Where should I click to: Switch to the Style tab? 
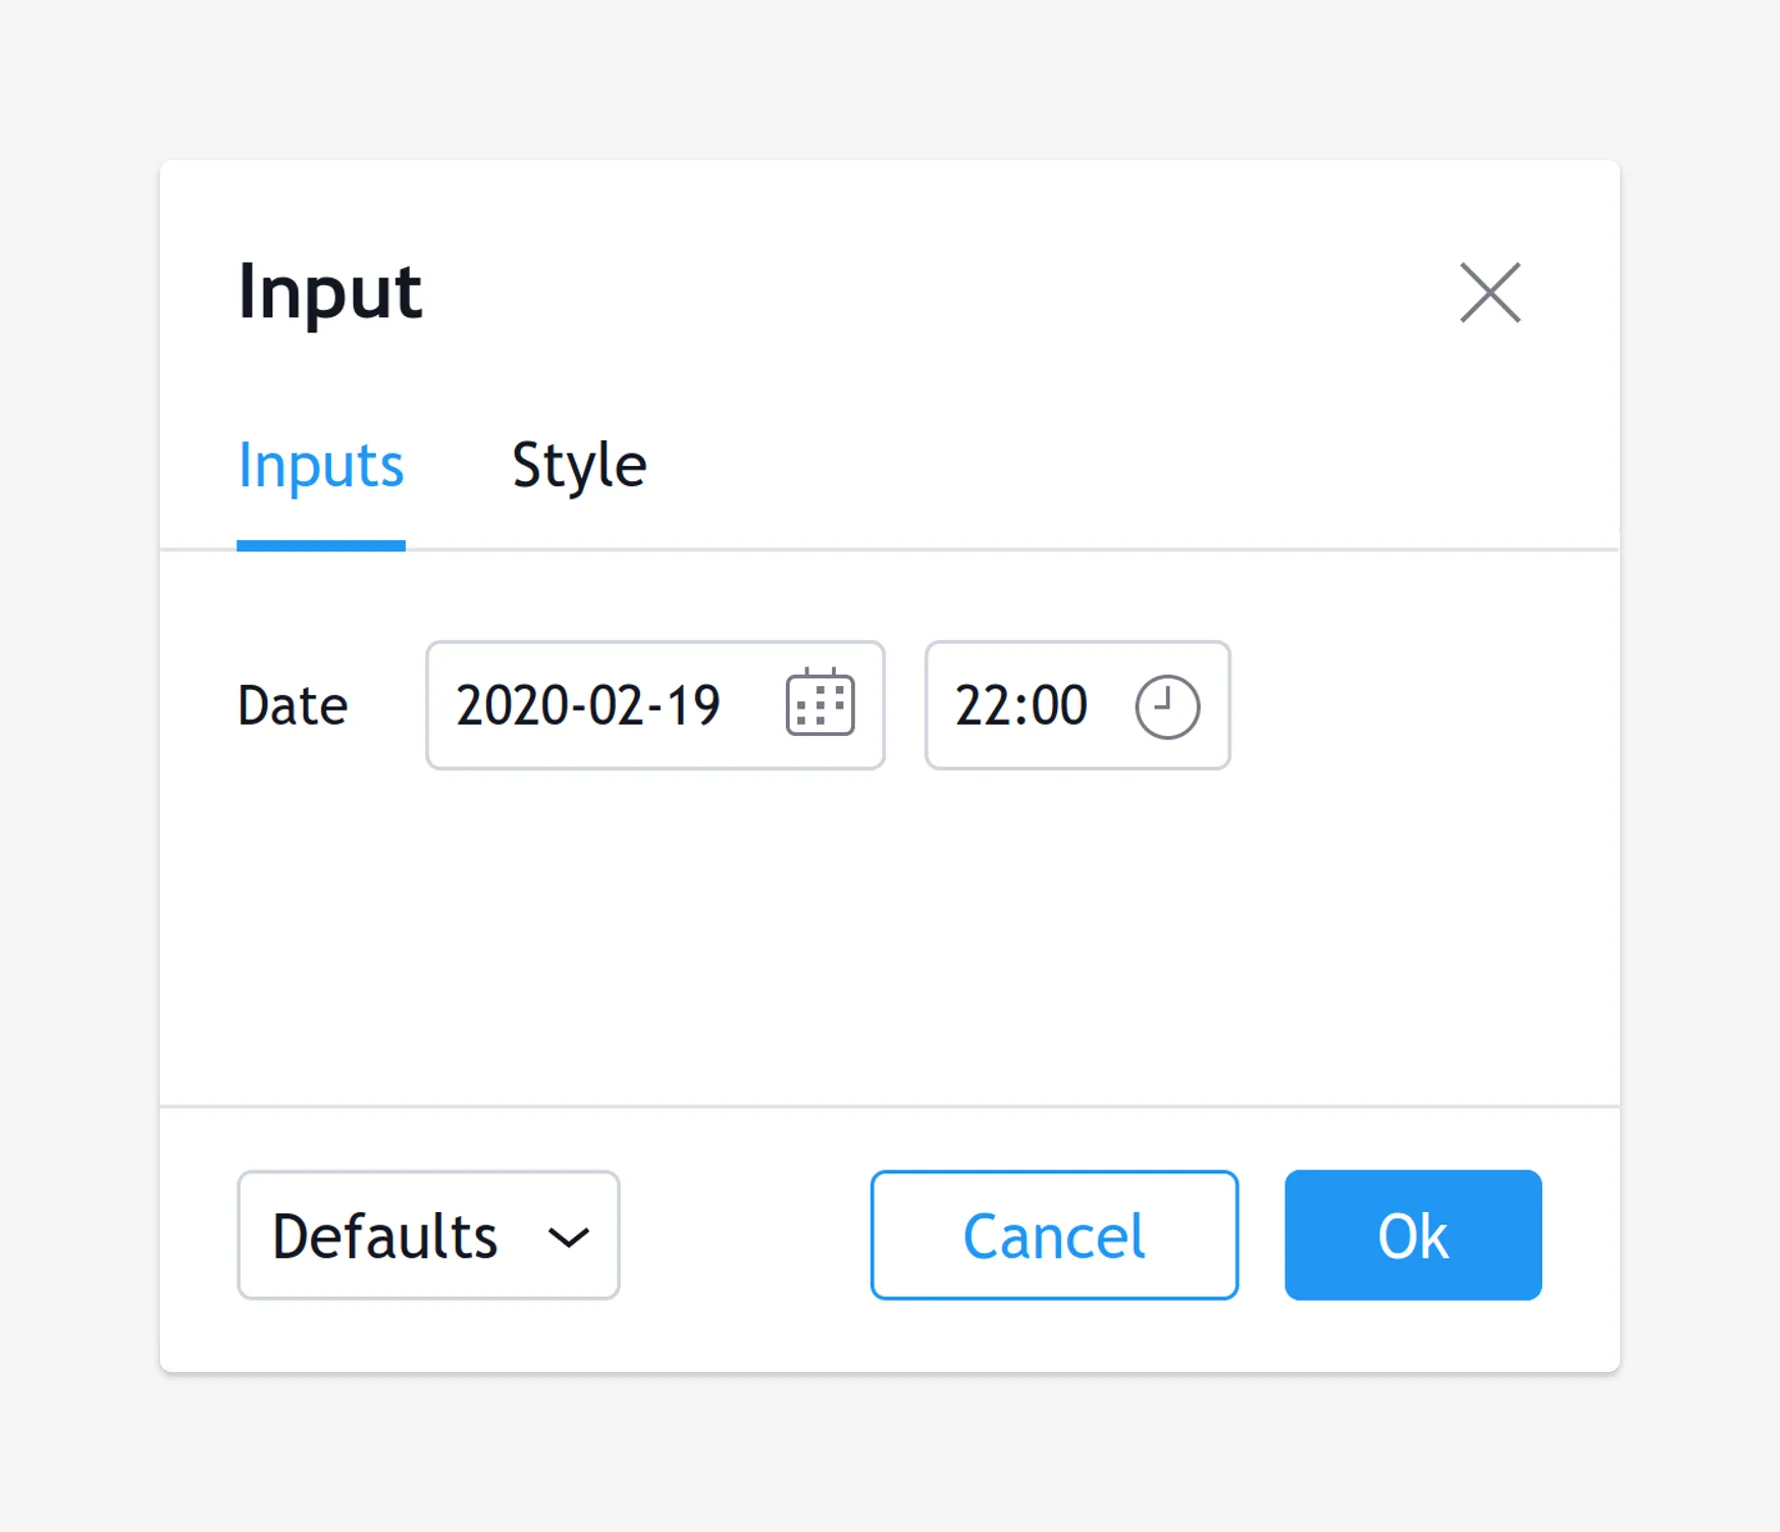pos(579,465)
